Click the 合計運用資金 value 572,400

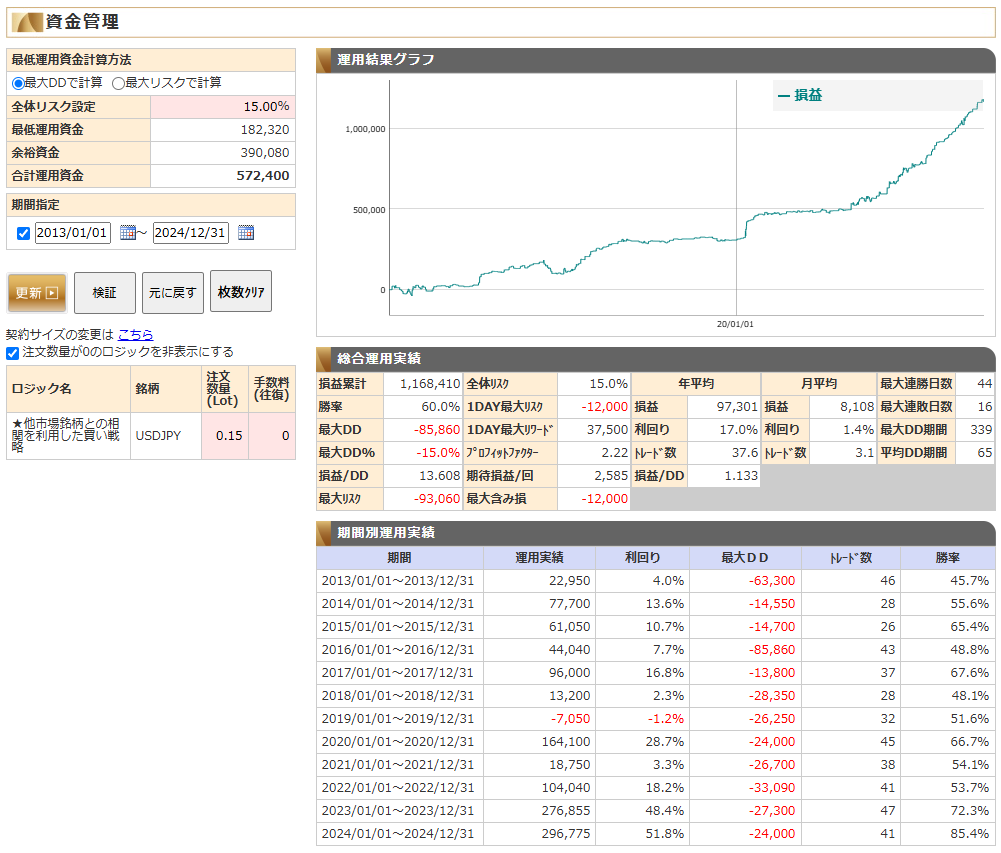[262, 176]
